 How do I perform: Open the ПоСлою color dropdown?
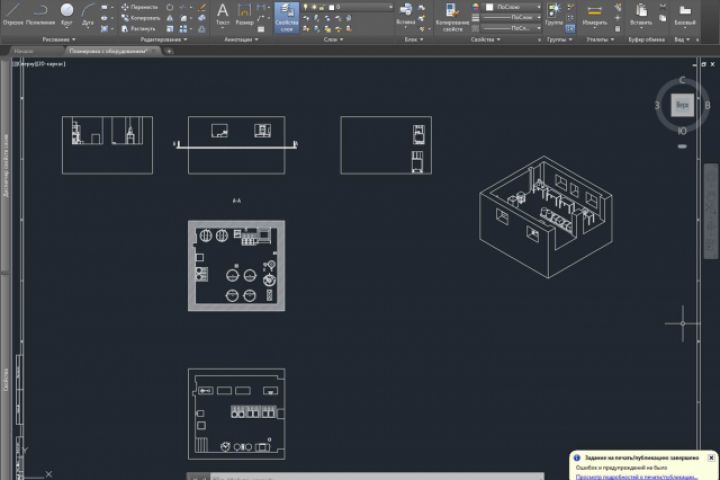point(513,7)
